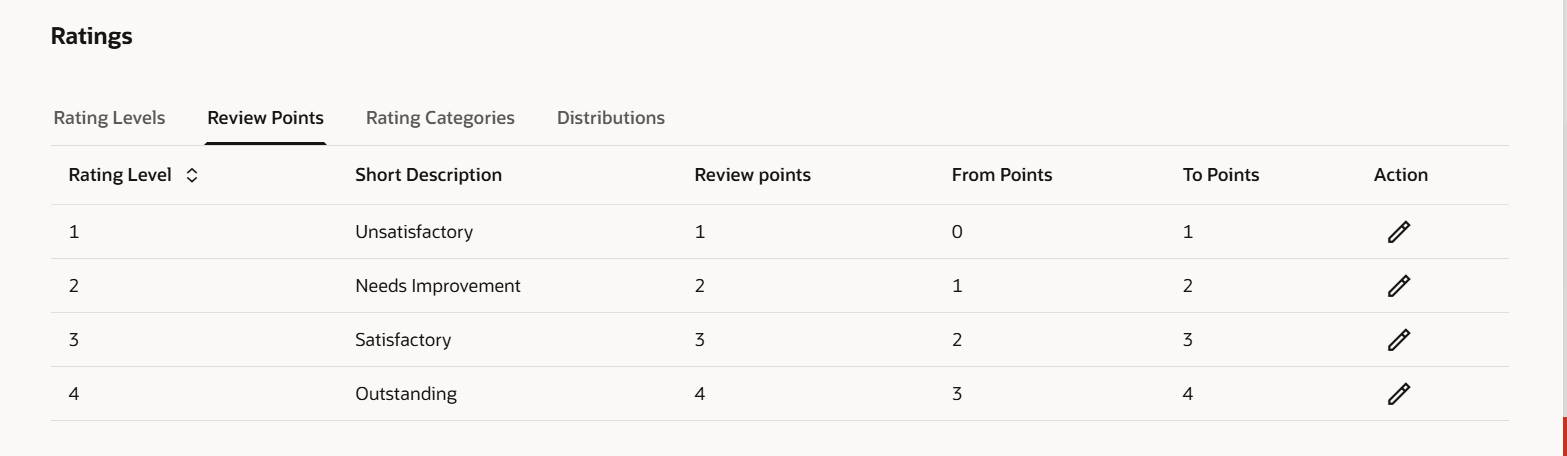The image size is (1567, 456).
Task: Click the Short Description column header
Action: click(x=429, y=175)
